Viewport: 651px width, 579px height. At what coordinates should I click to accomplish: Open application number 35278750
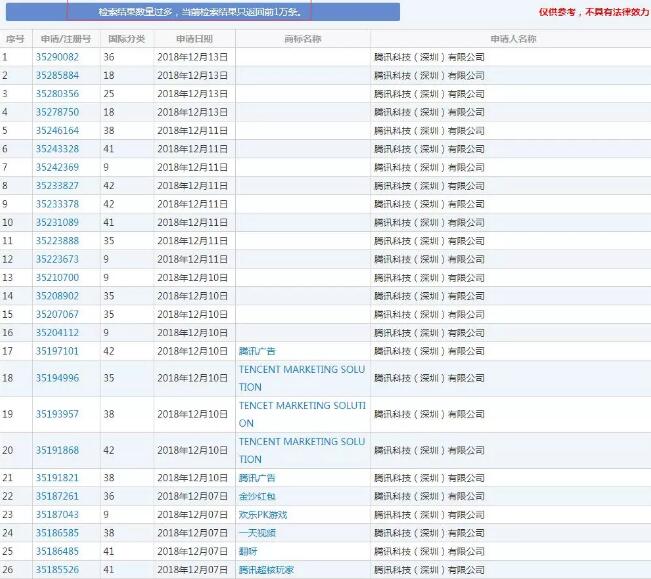click(57, 112)
